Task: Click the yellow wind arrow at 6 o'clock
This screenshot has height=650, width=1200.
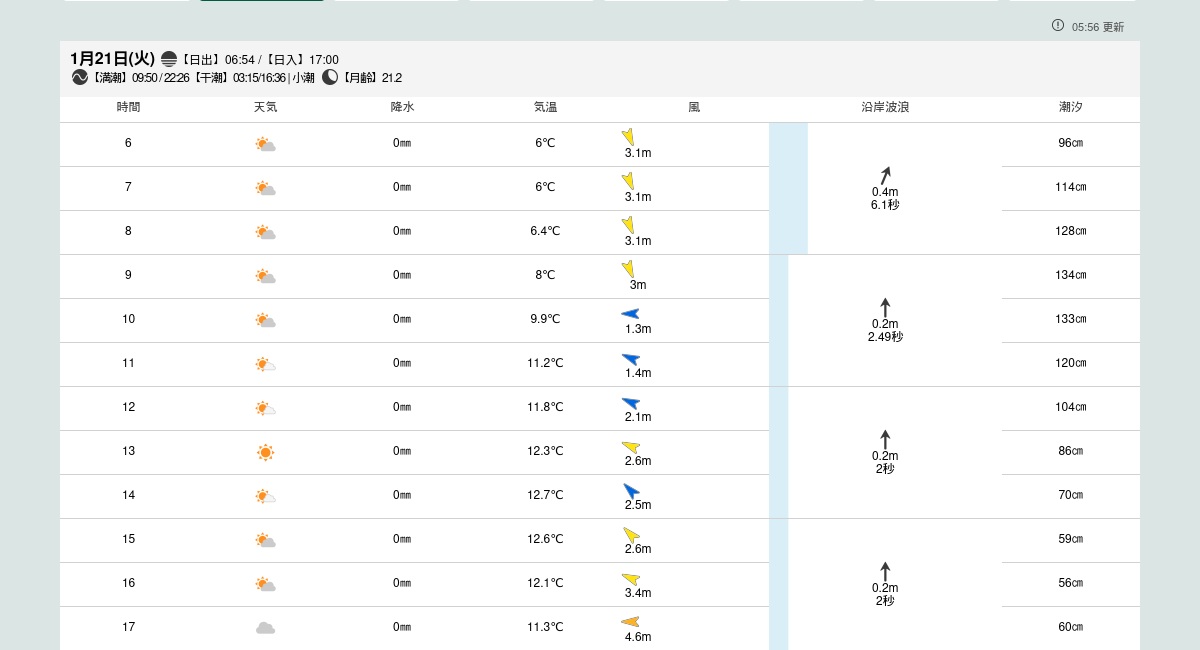Action: click(628, 137)
